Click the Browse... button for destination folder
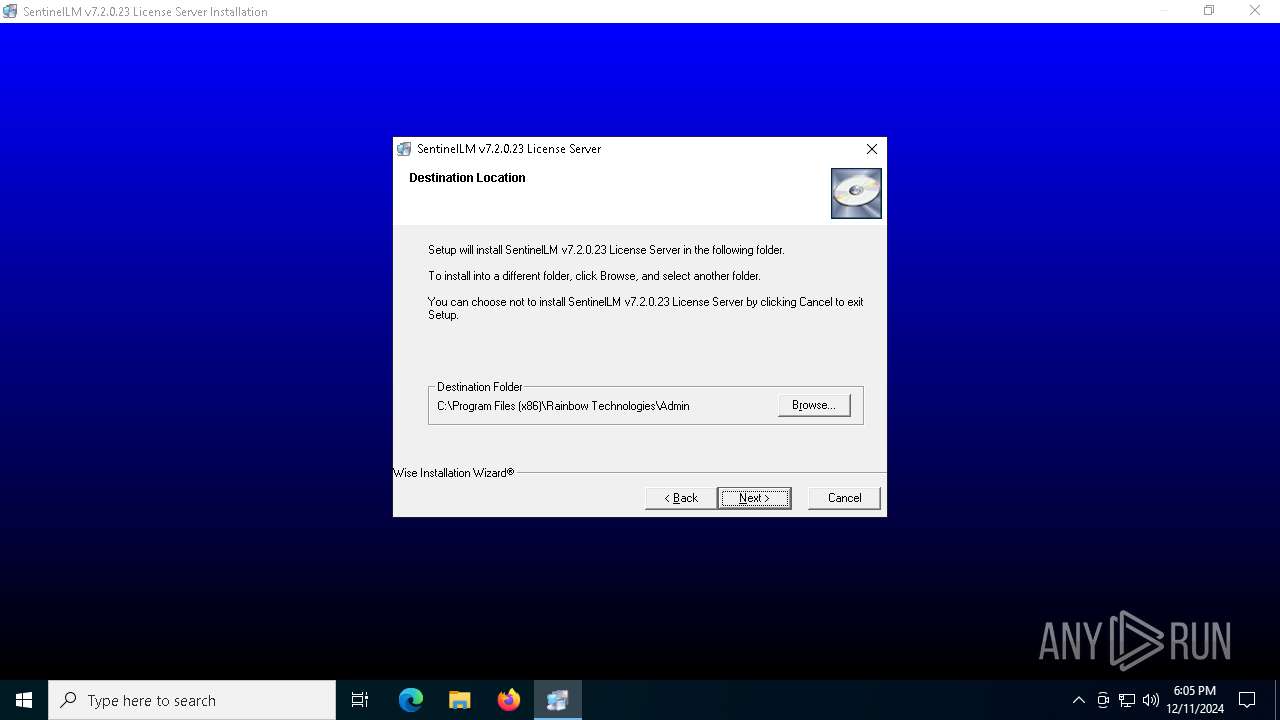Viewport: 1280px width, 720px height. point(814,405)
